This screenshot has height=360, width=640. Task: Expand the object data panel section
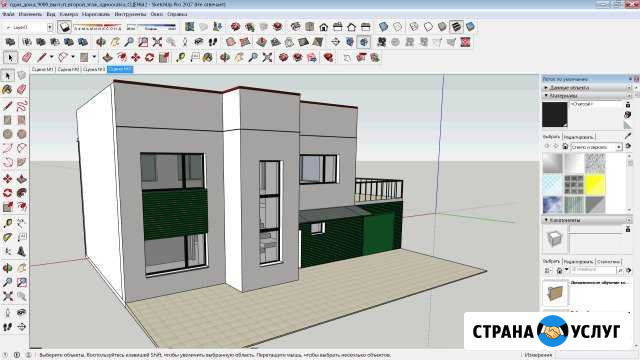pyautogui.click(x=585, y=87)
